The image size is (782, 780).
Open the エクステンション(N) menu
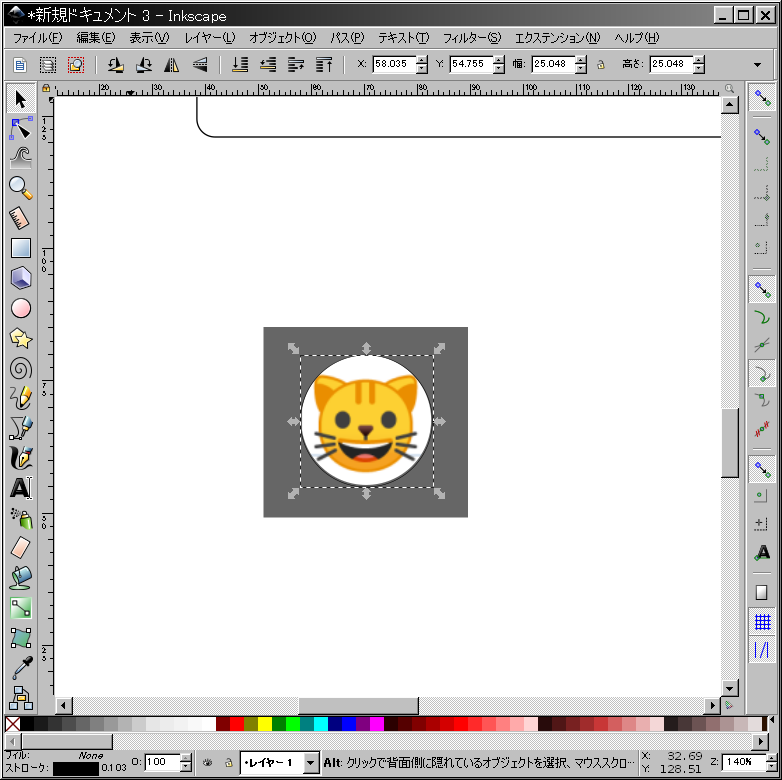[x=557, y=38]
